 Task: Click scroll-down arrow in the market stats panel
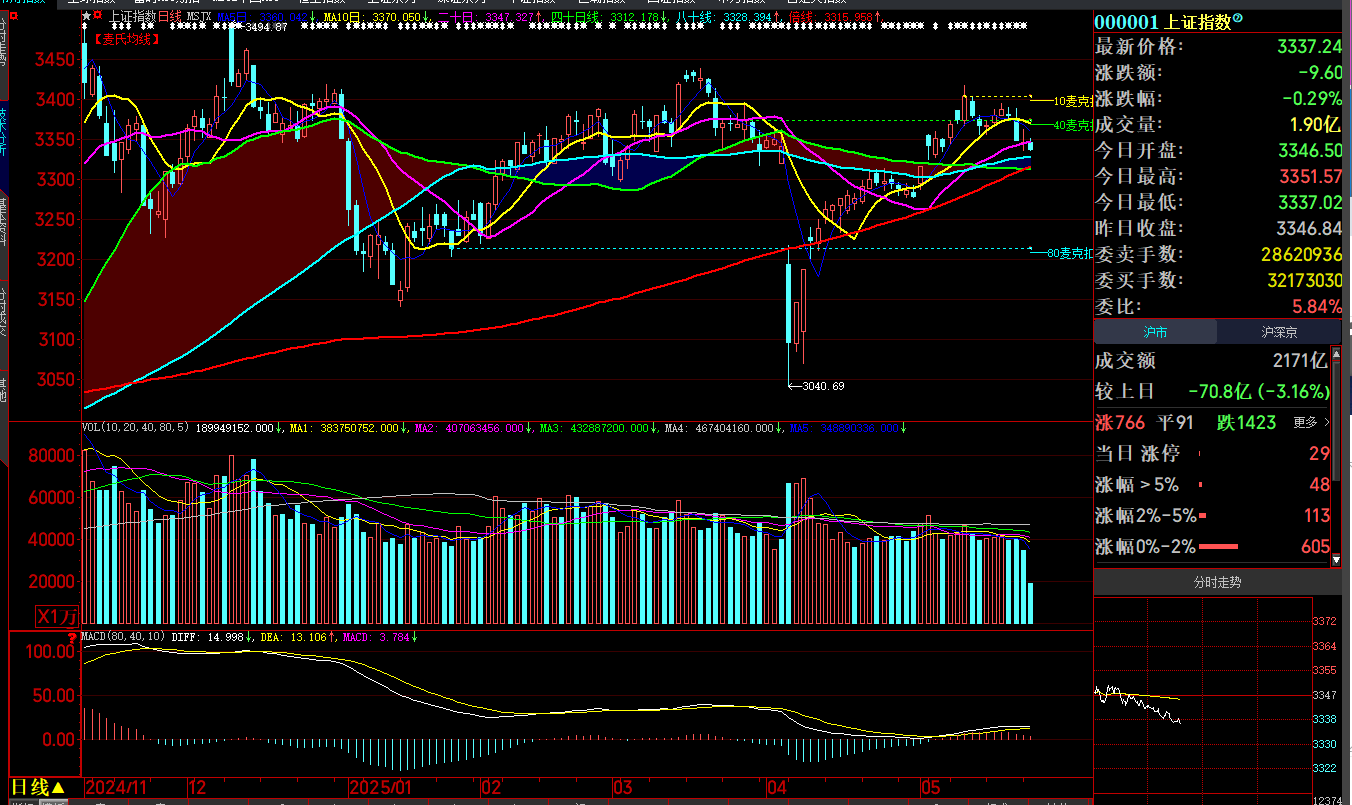pyautogui.click(x=1337, y=559)
